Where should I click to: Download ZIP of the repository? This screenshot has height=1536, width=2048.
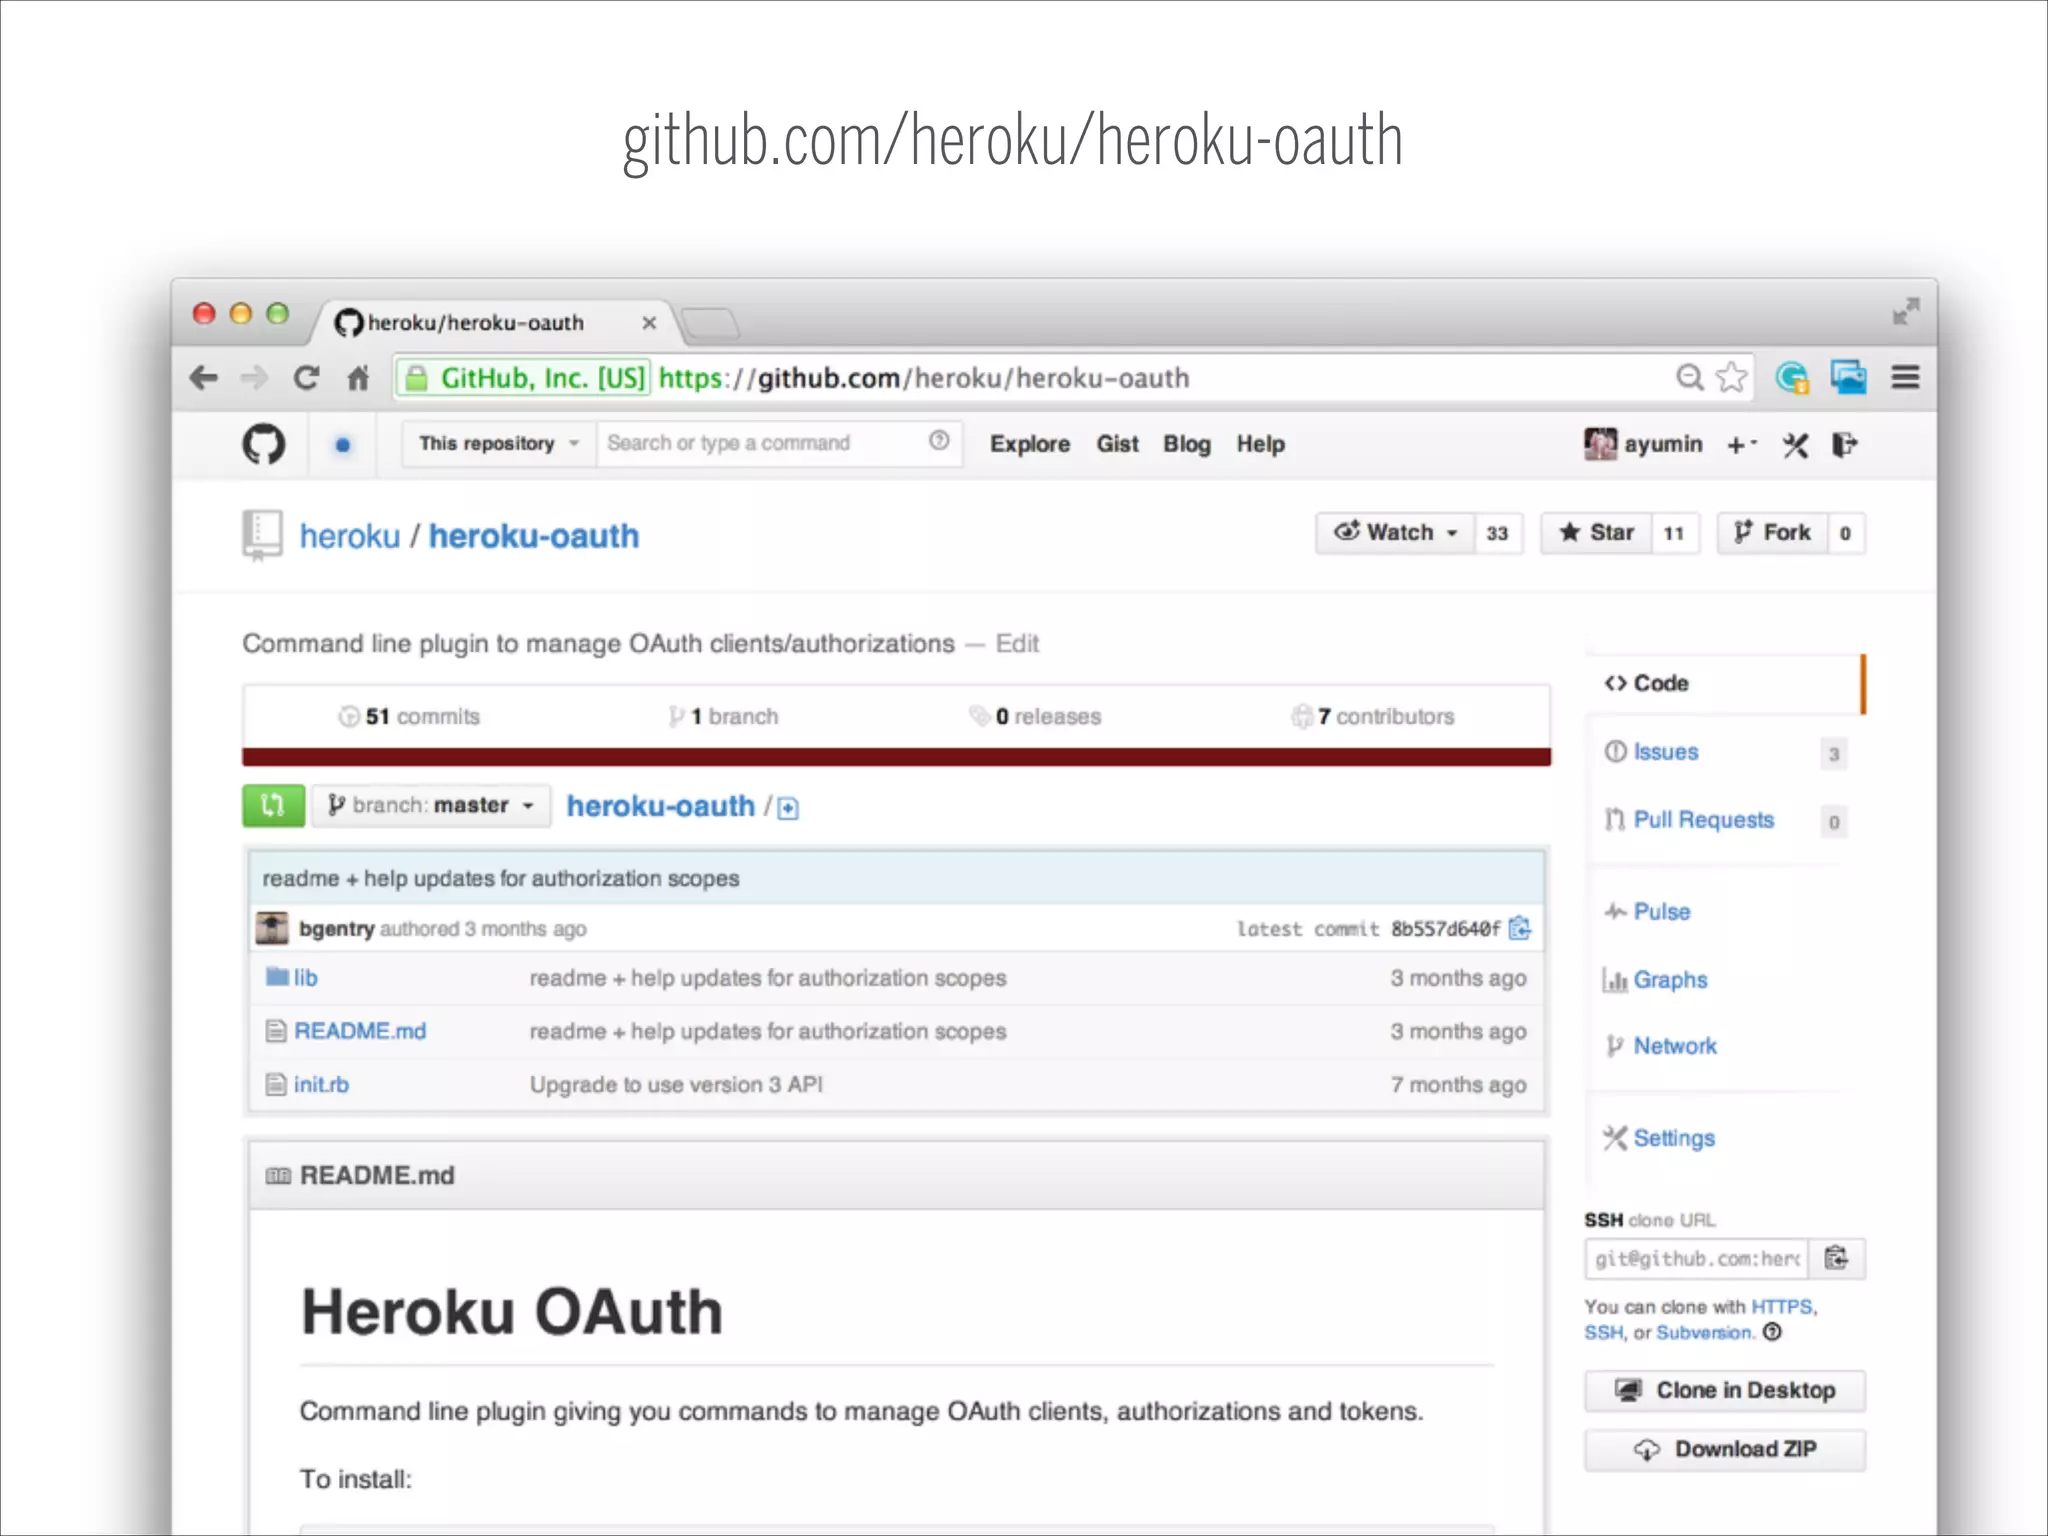[1725, 1449]
